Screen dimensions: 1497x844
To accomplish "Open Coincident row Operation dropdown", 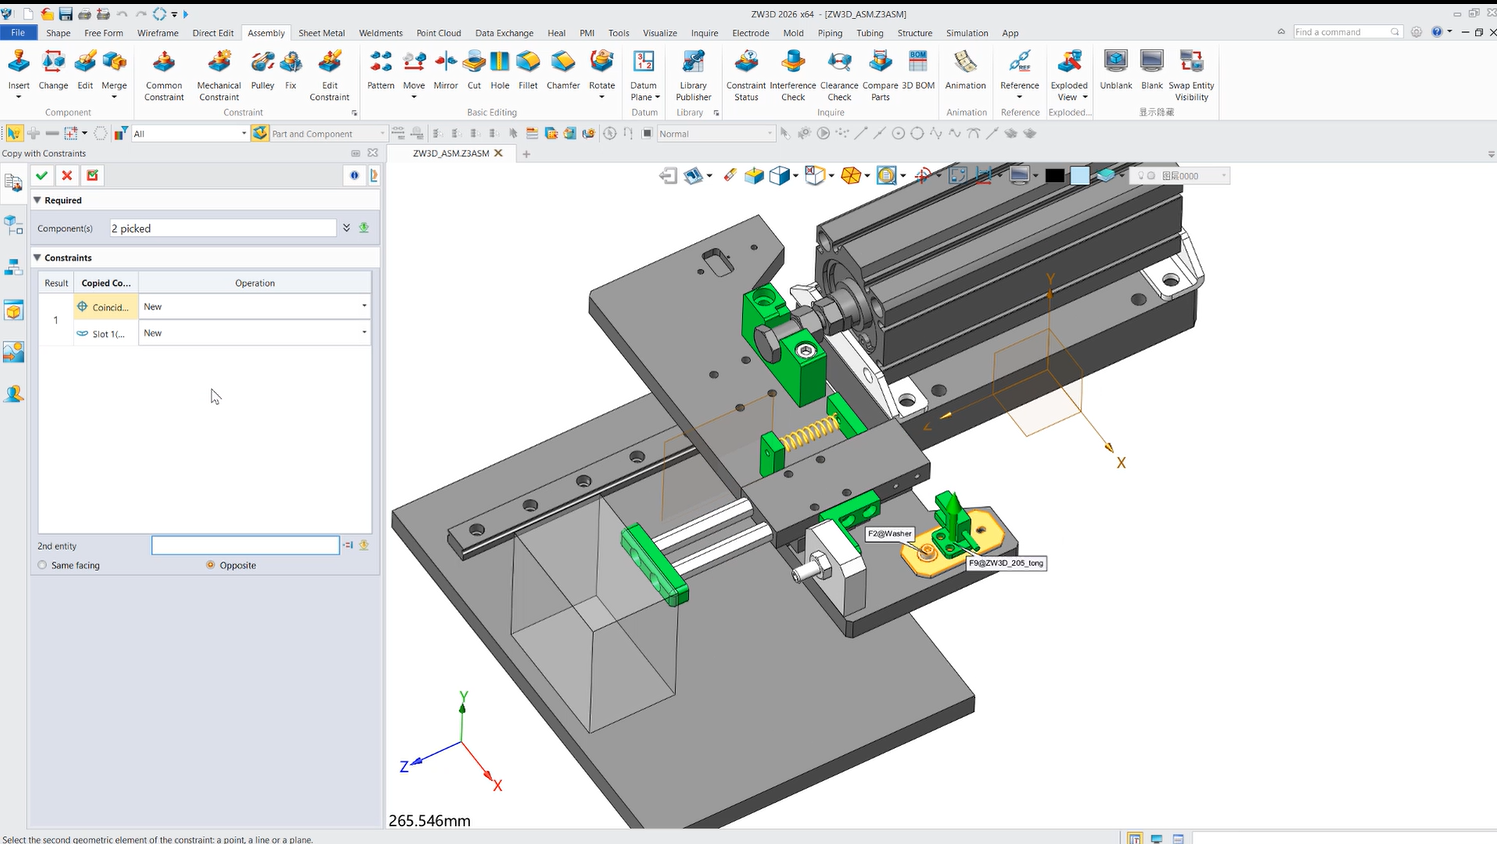I will coord(363,306).
